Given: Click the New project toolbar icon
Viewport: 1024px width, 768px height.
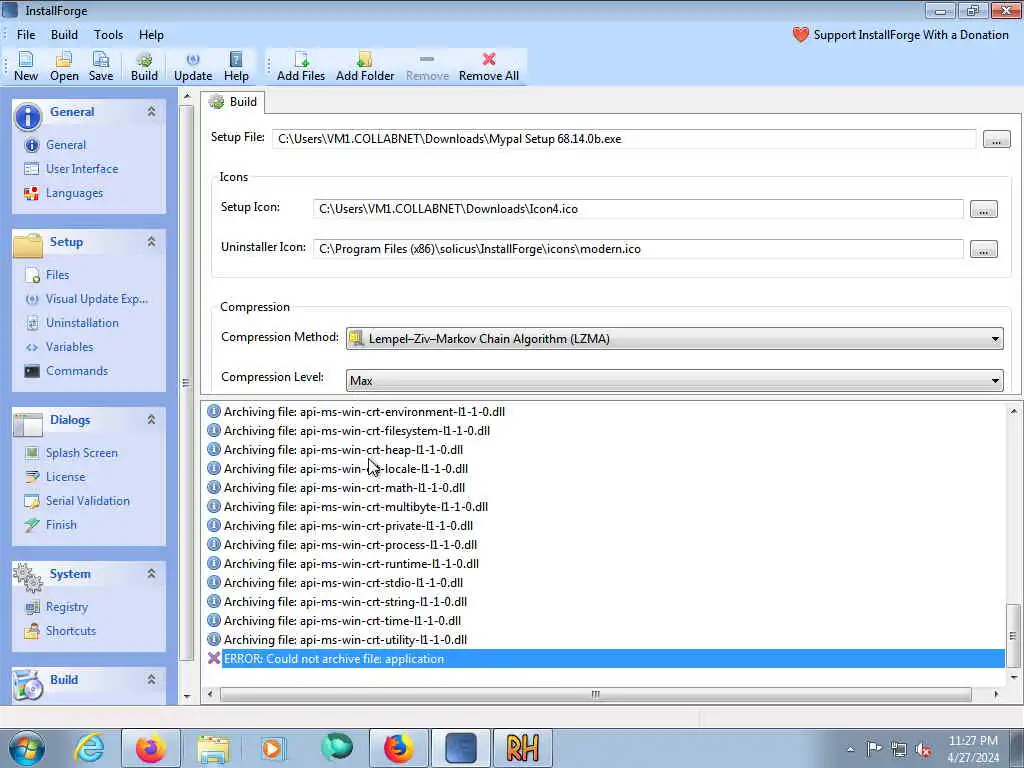Looking at the screenshot, I should coord(26,67).
